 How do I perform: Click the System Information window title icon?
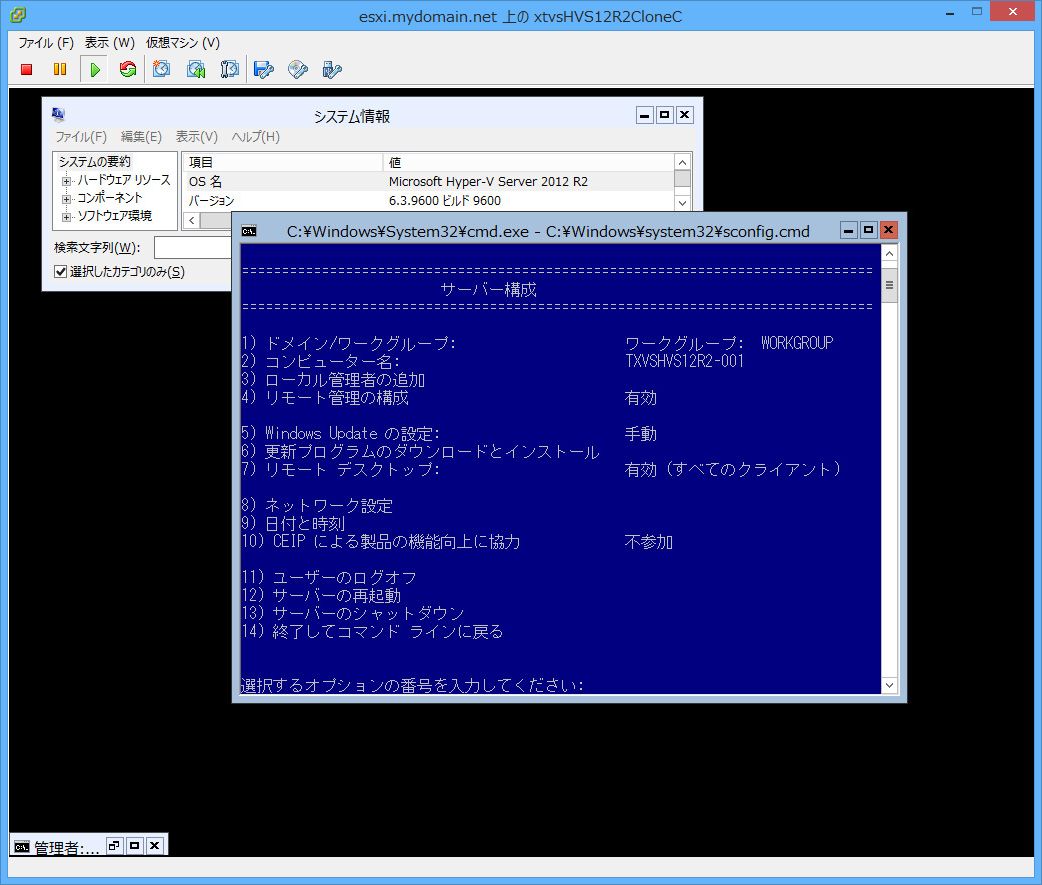pos(58,115)
